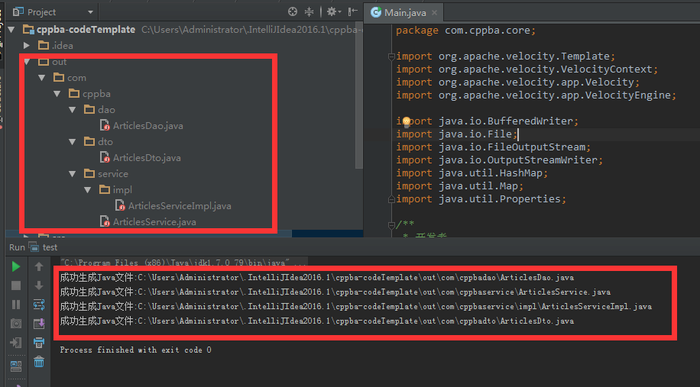Switch to the Main.java editor tab
Screen dimensions: 700x387
(x=399, y=12)
